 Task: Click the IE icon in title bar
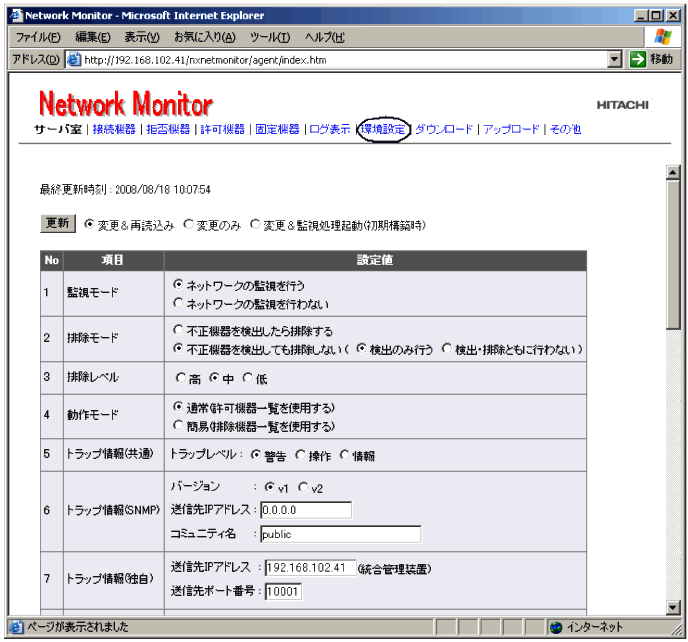point(16,15)
